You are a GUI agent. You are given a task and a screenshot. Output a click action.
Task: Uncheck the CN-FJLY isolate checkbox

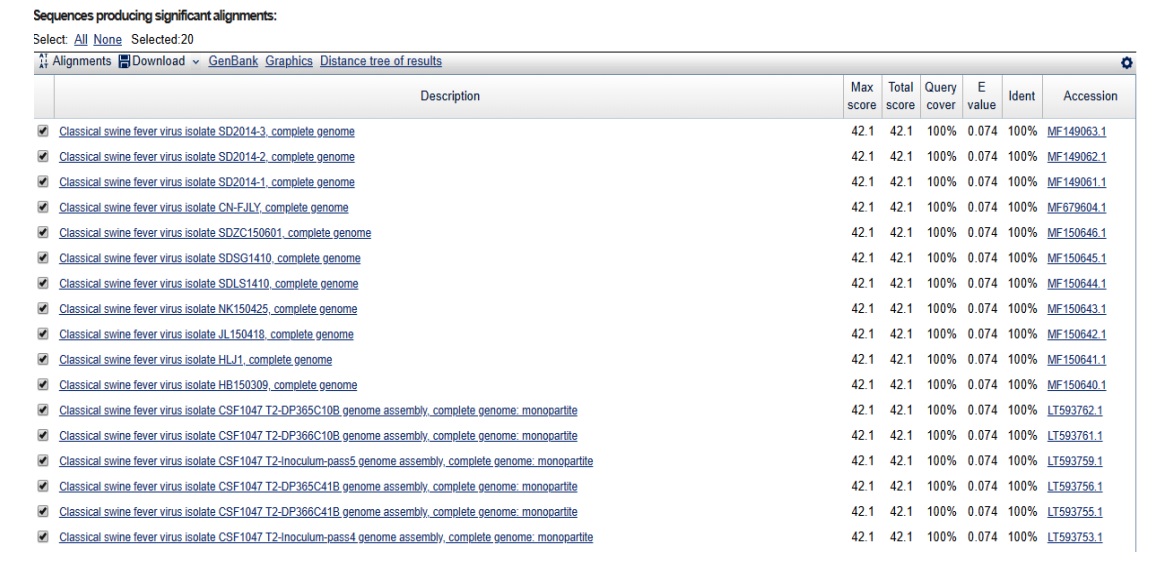click(42, 207)
